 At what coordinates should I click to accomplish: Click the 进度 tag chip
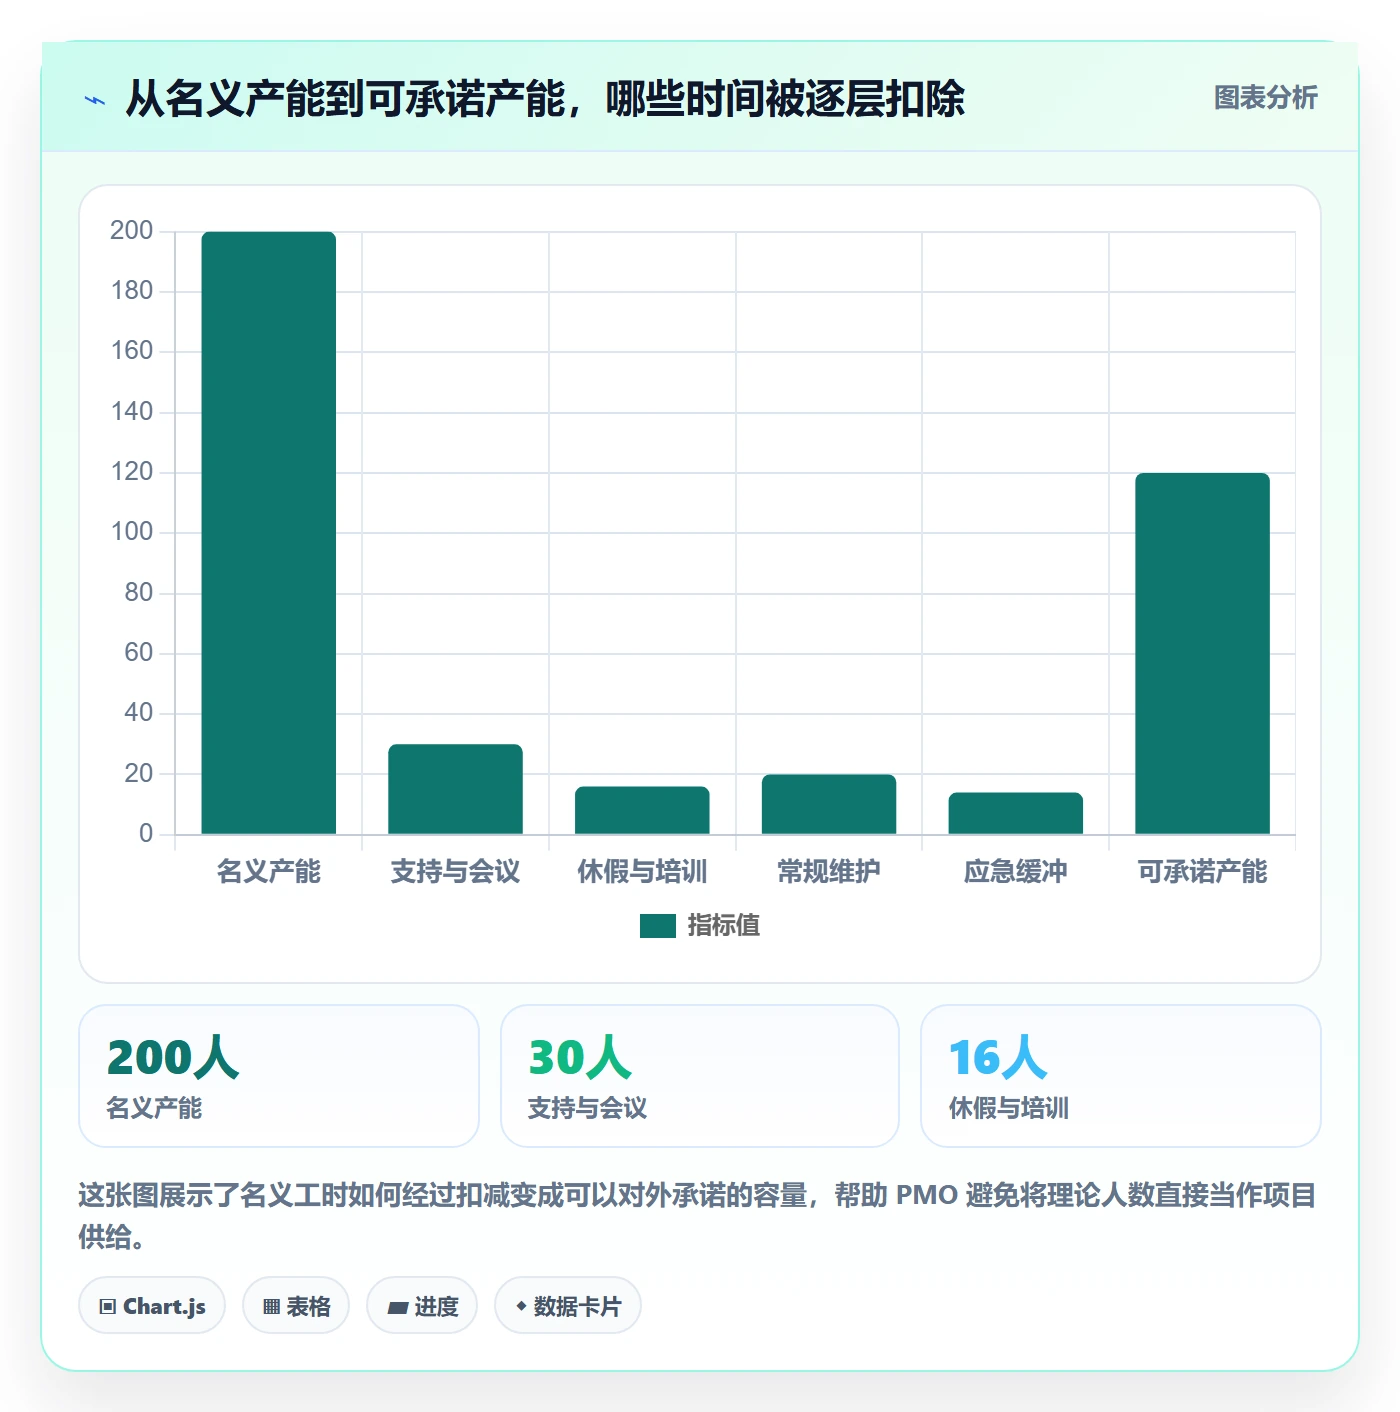[x=422, y=1306]
